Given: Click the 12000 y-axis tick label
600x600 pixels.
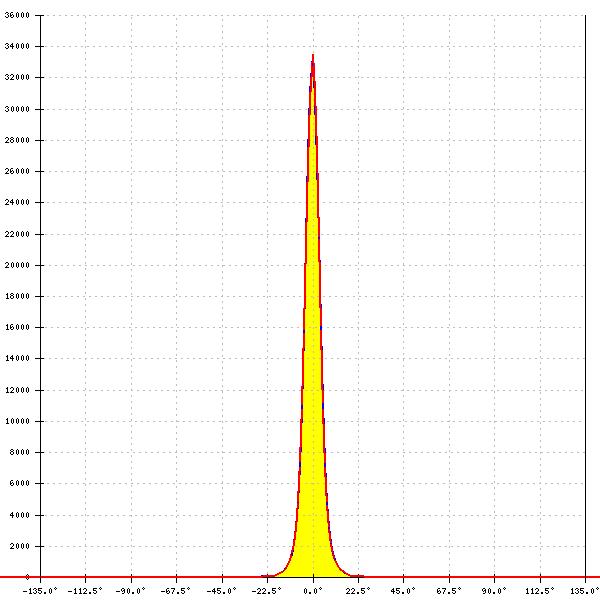Looking at the screenshot, I should (x=17, y=390).
